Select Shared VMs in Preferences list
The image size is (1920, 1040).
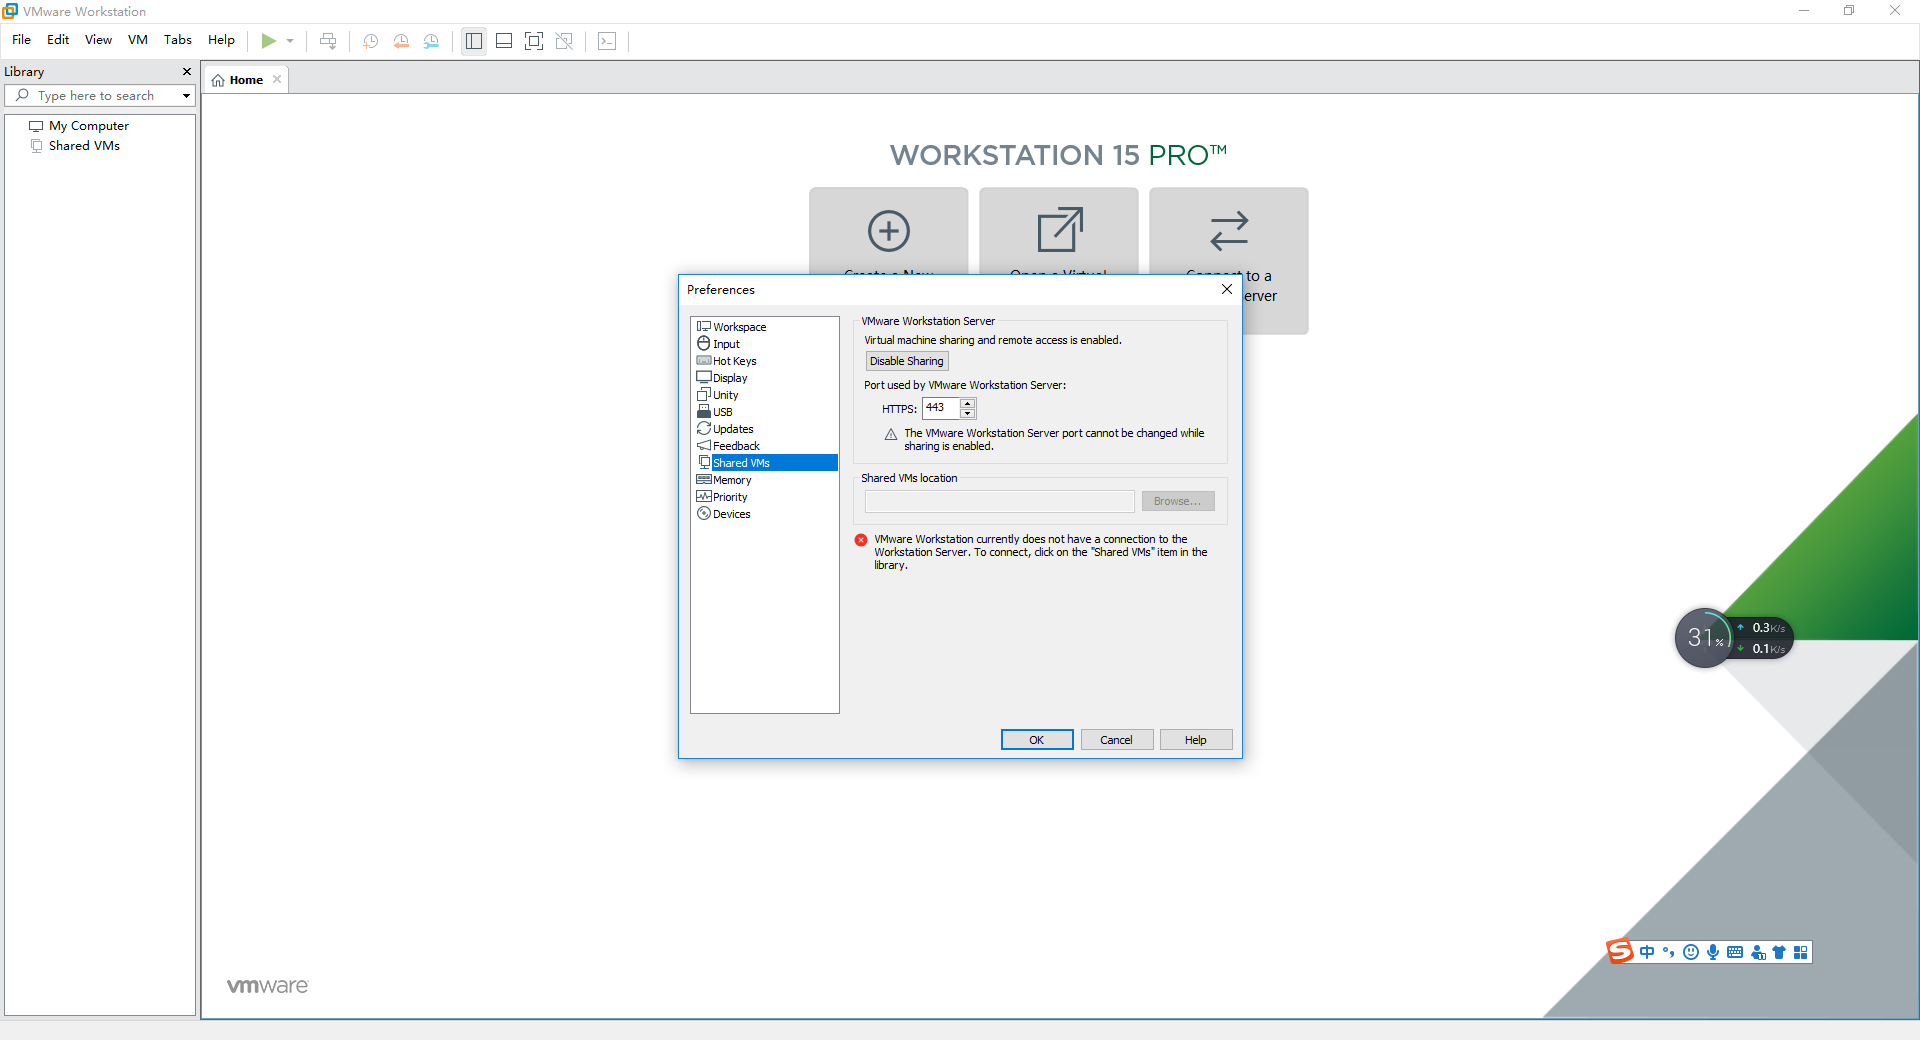(x=765, y=463)
